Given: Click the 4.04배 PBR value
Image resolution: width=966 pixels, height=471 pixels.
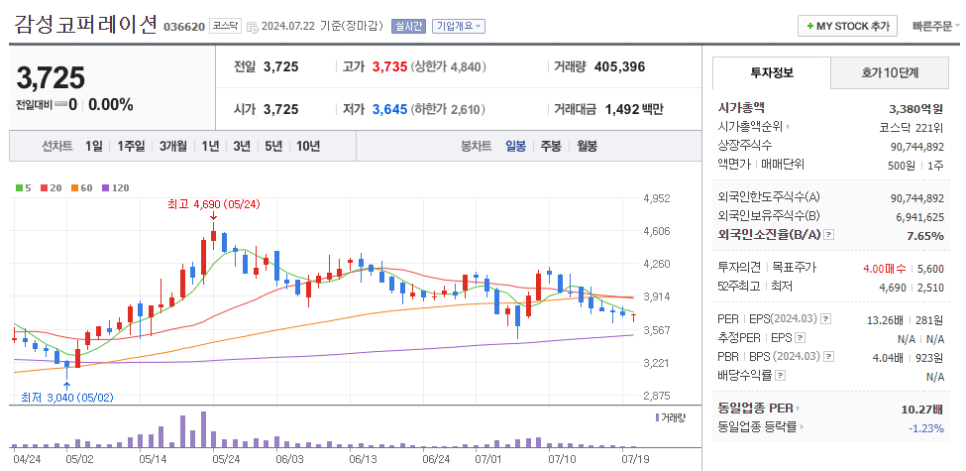Looking at the screenshot, I should click(890, 356).
